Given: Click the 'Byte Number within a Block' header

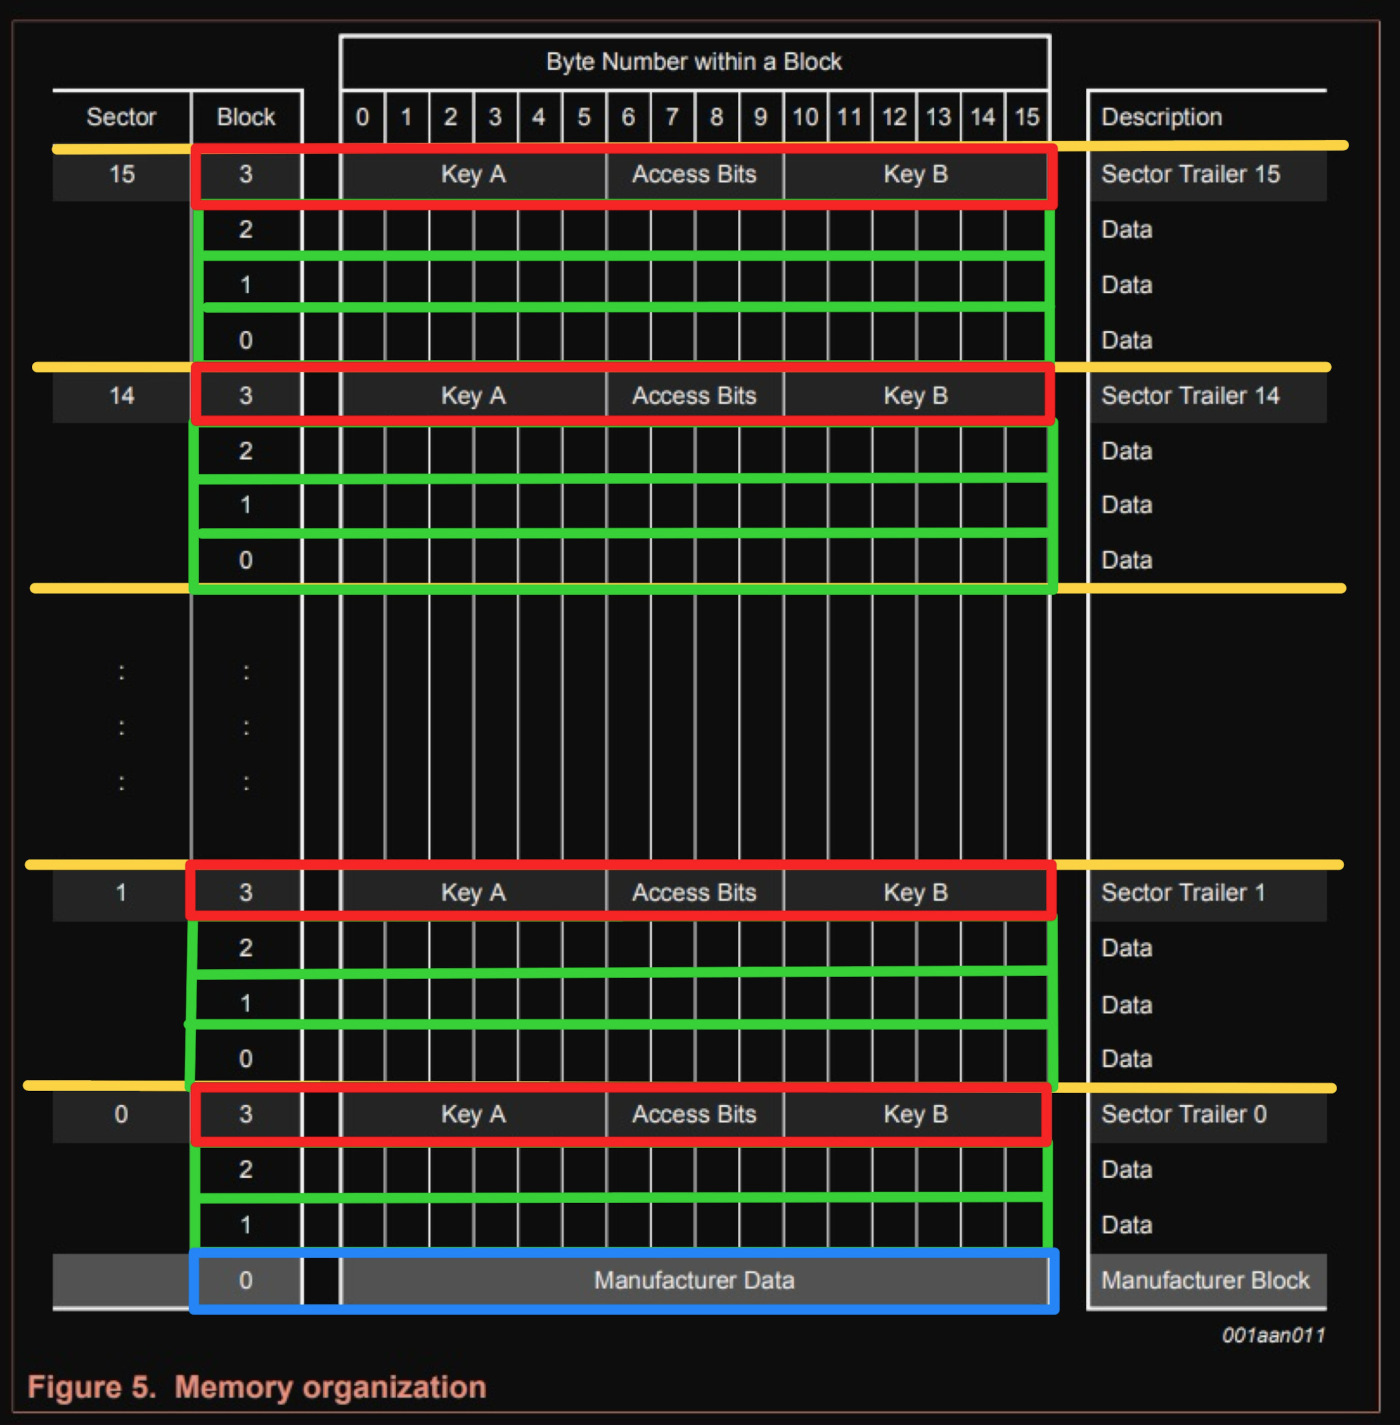Looking at the screenshot, I should [x=694, y=62].
